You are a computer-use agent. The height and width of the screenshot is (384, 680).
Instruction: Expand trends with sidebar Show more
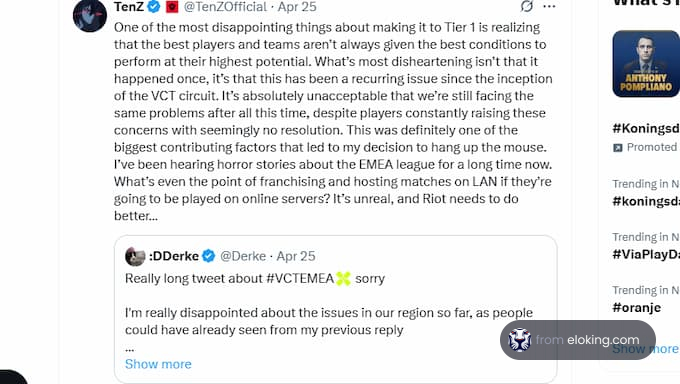(645, 349)
